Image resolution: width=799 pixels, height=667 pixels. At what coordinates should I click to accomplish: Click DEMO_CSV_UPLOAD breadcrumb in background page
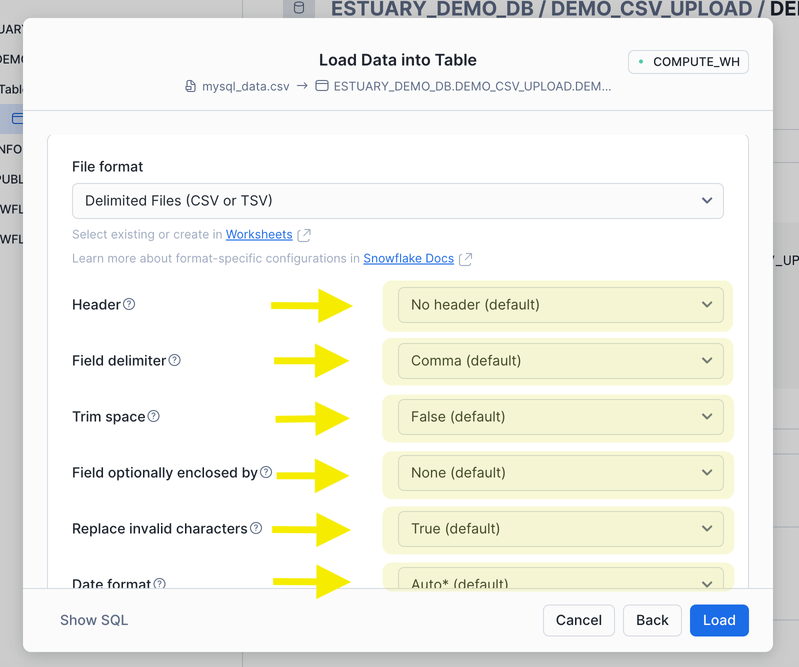[x=651, y=9]
